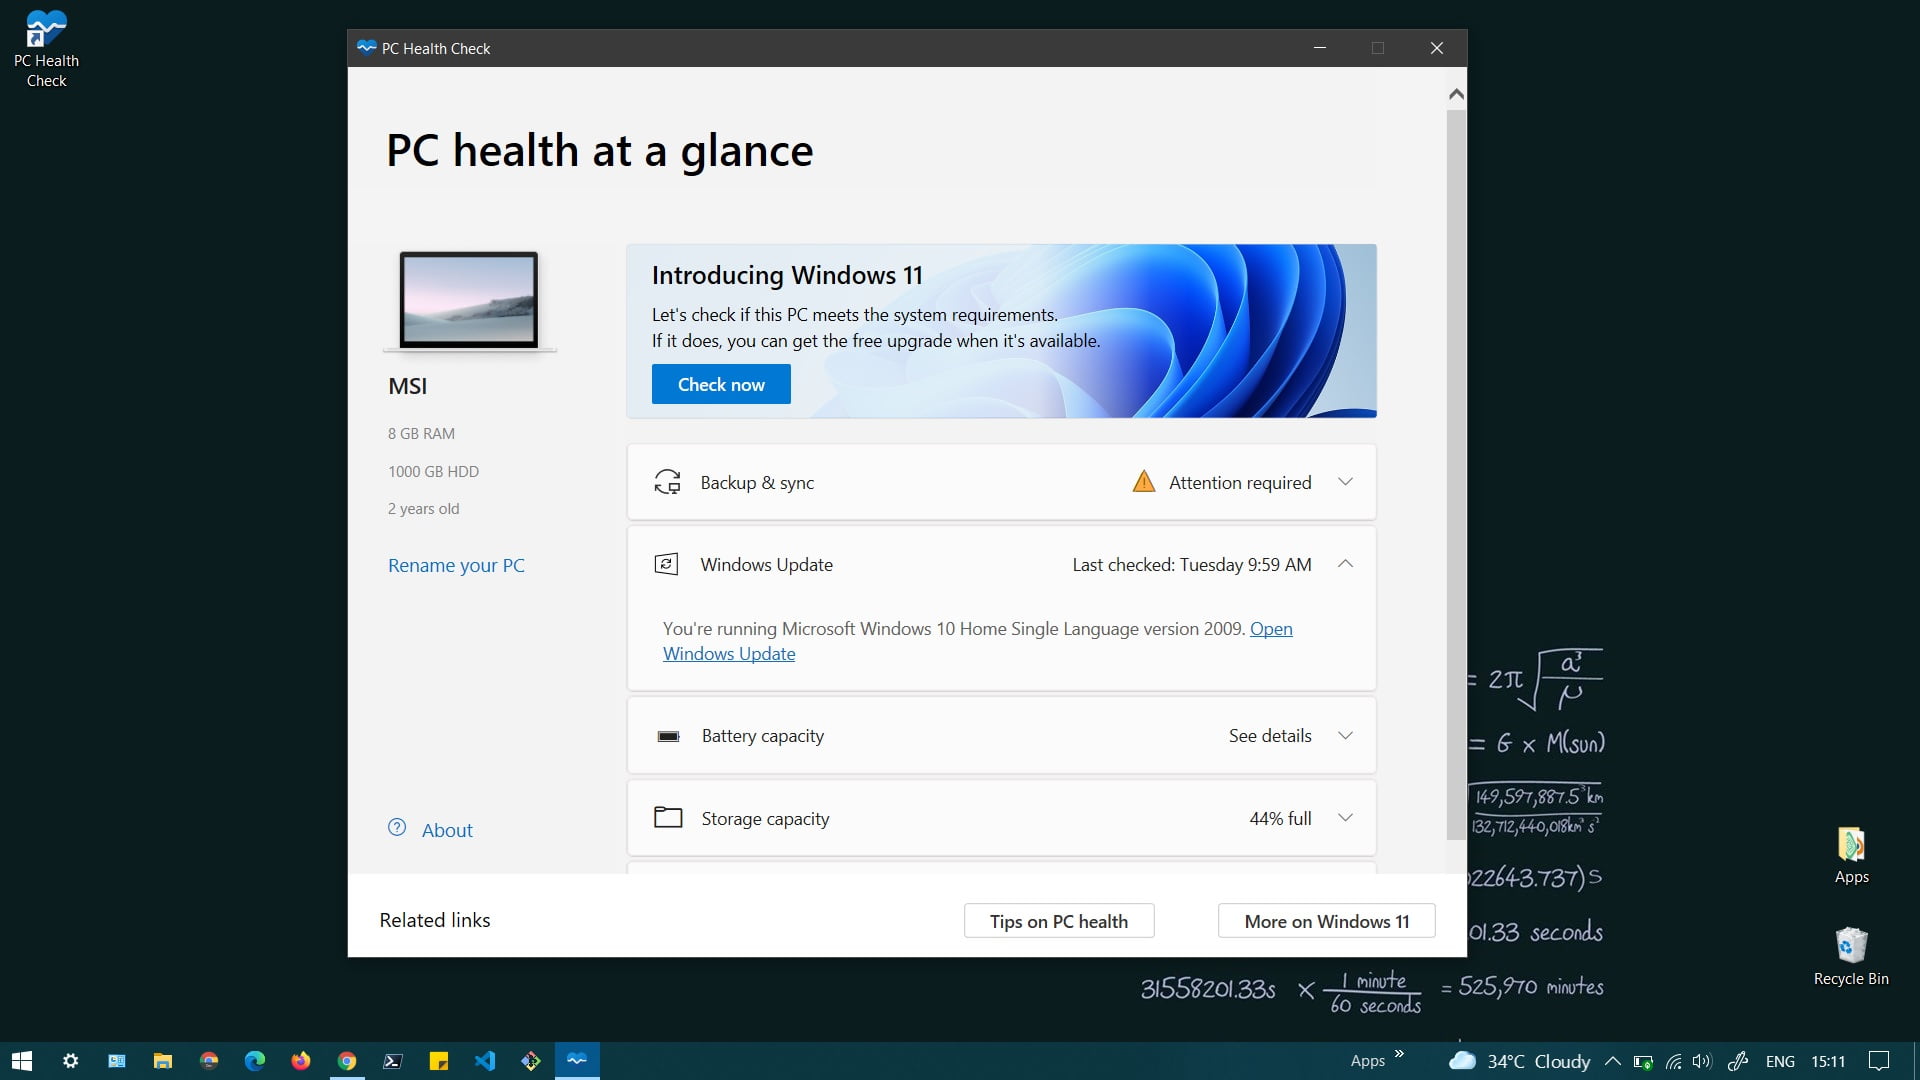Click the Backup & sync icon

coord(667,482)
